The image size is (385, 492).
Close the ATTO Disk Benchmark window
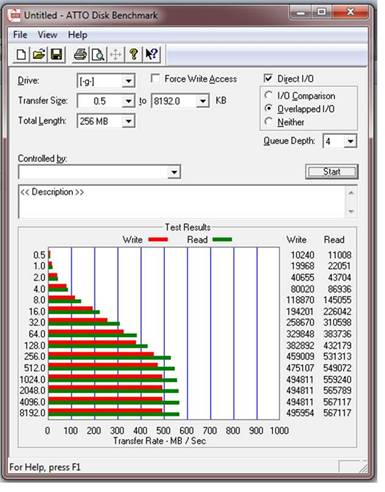(x=350, y=12)
